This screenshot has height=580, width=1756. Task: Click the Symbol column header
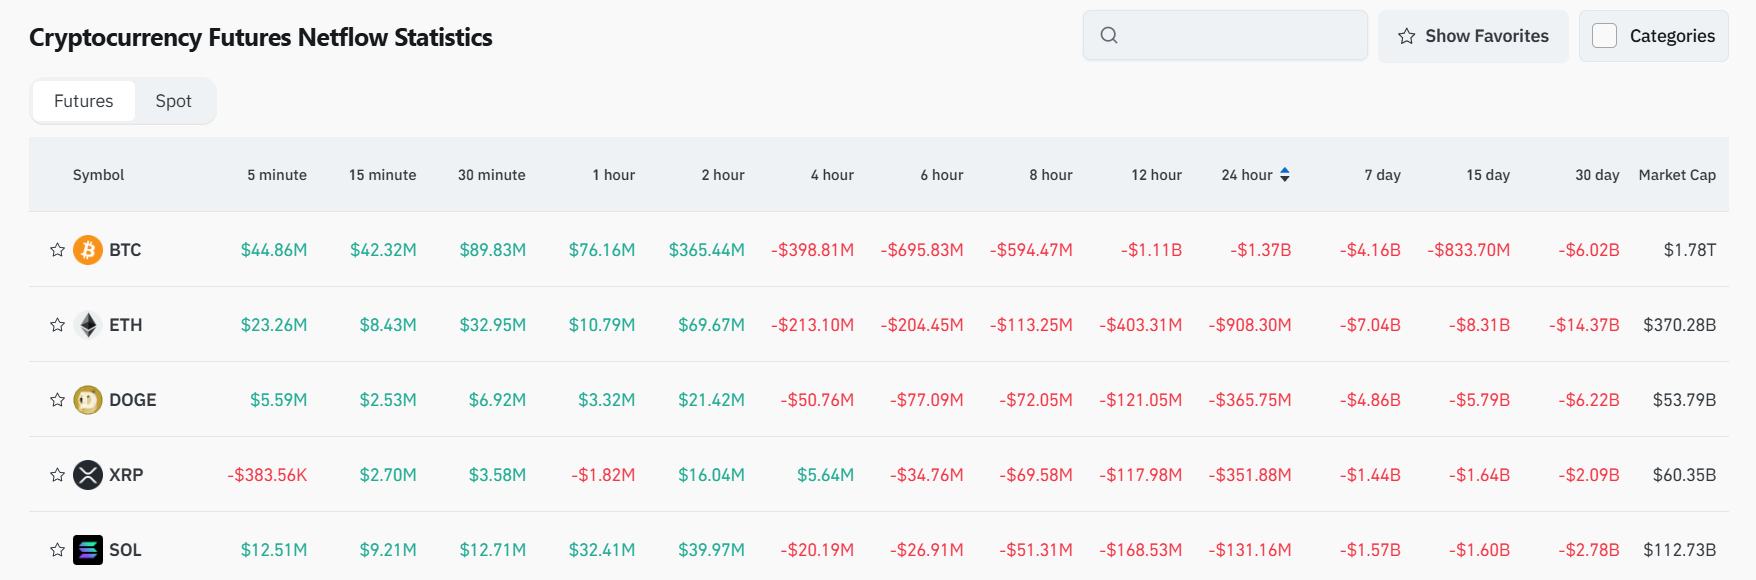coord(98,175)
